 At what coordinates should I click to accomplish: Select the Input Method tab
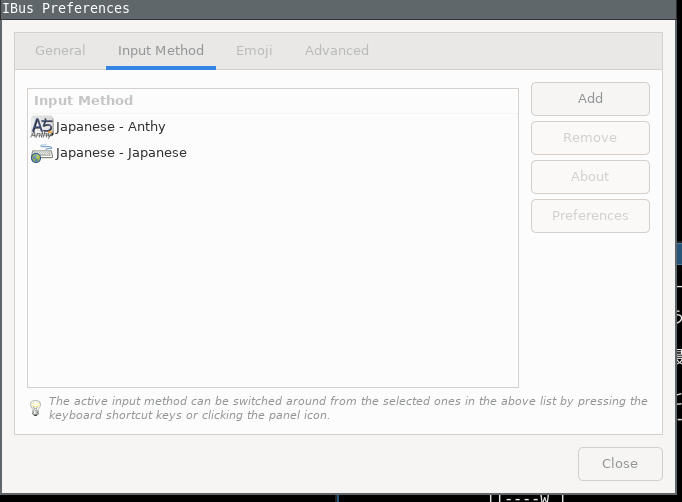[x=161, y=50]
